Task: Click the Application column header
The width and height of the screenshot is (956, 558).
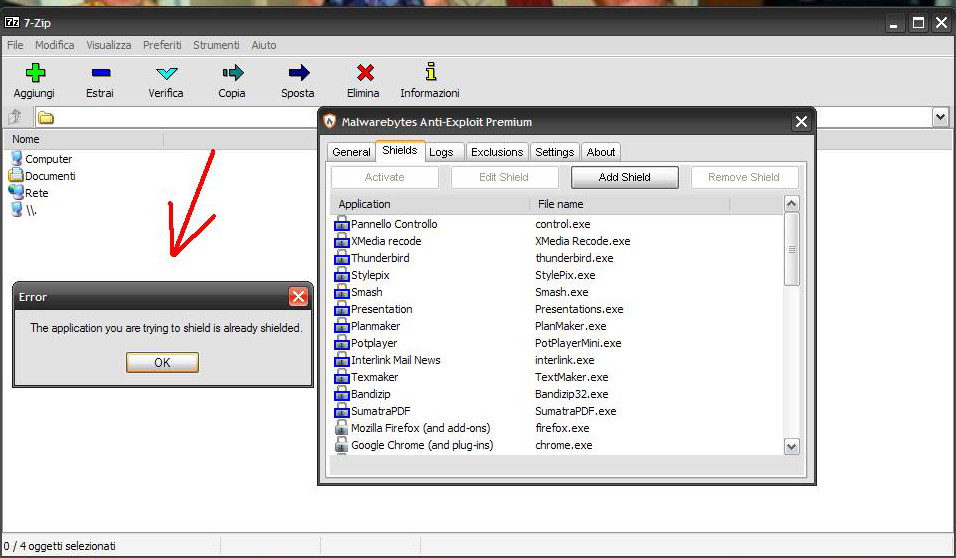Action: coord(430,204)
